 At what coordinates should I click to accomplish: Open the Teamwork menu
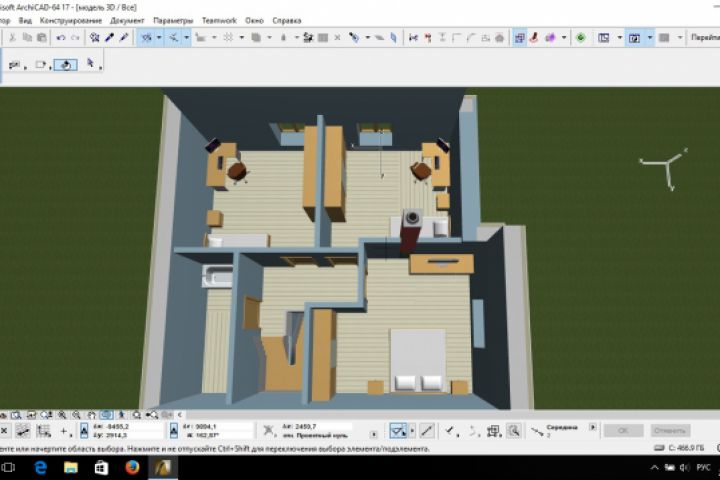coord(219,21)
